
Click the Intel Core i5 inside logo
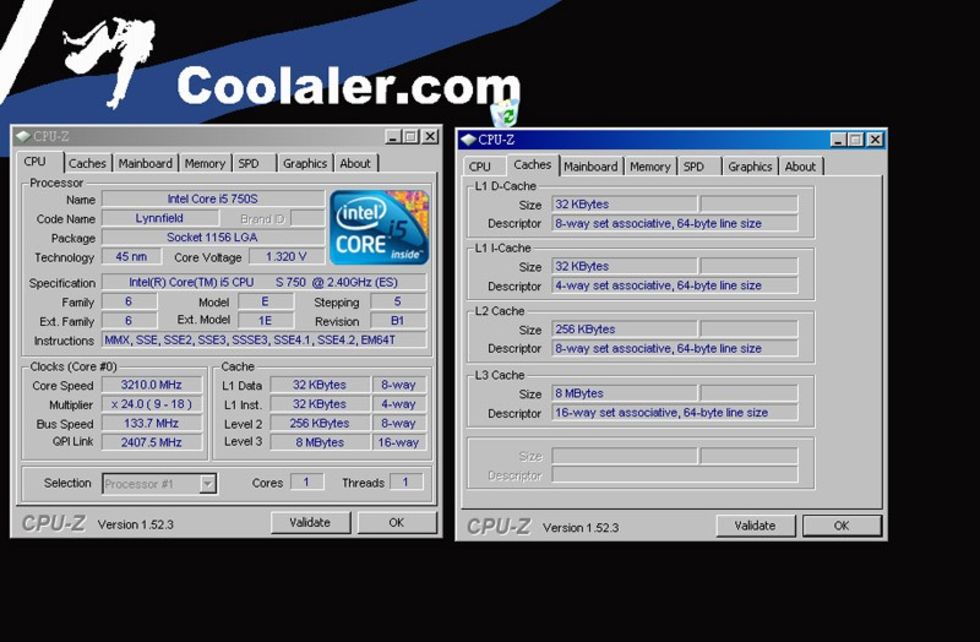tap(379, 228)
